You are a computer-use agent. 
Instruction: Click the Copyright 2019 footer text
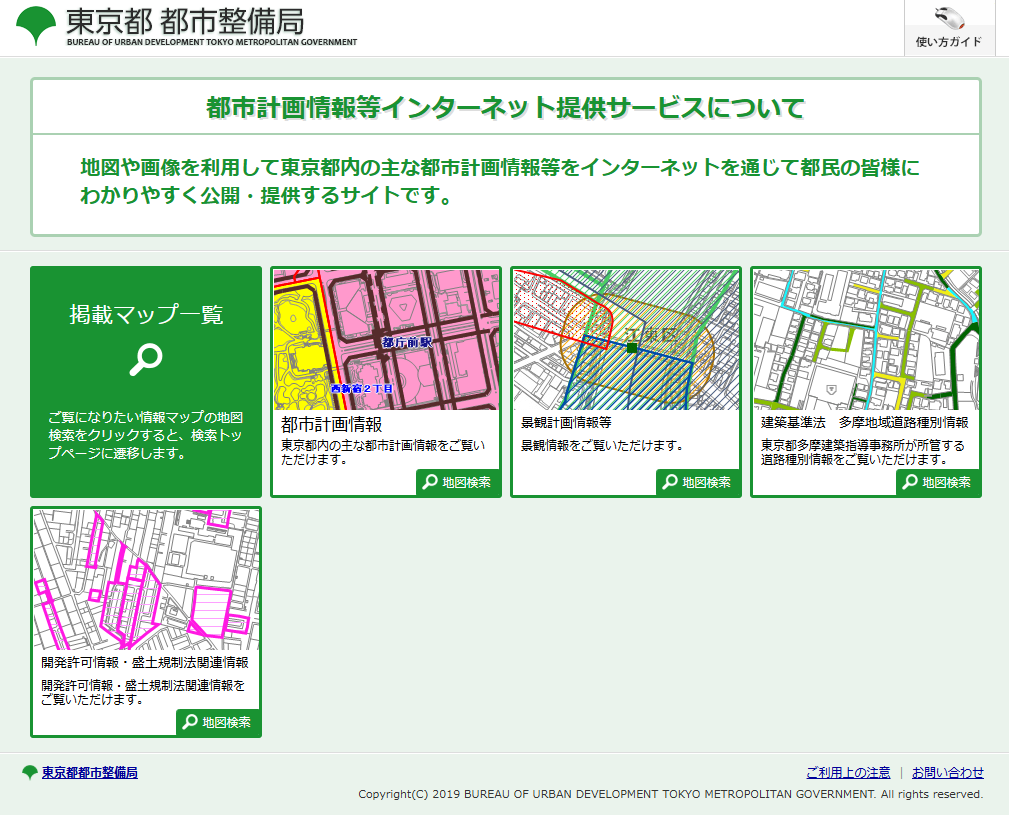(x=671, y=794)
